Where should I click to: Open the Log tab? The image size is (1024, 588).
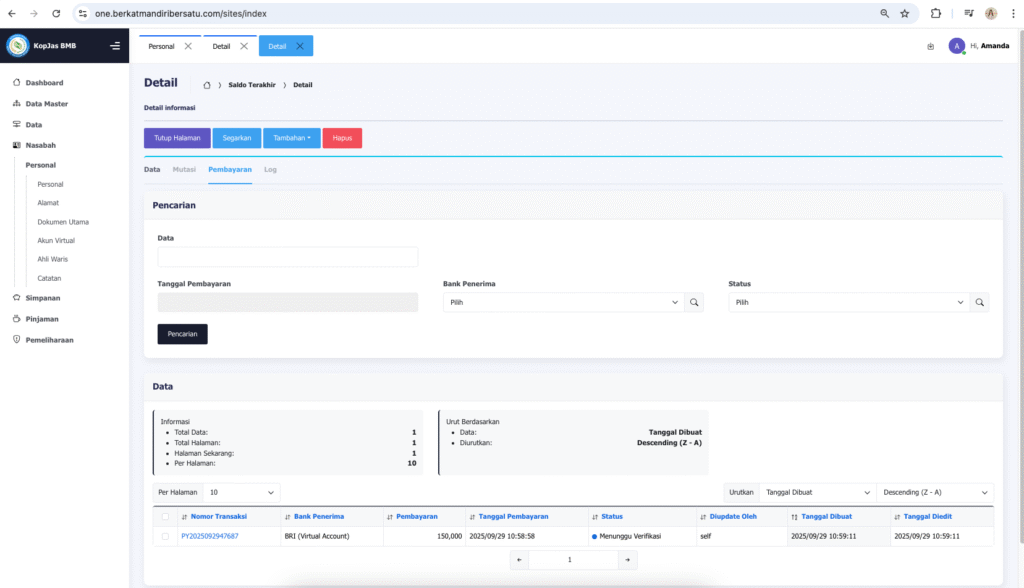coord(270,170)
